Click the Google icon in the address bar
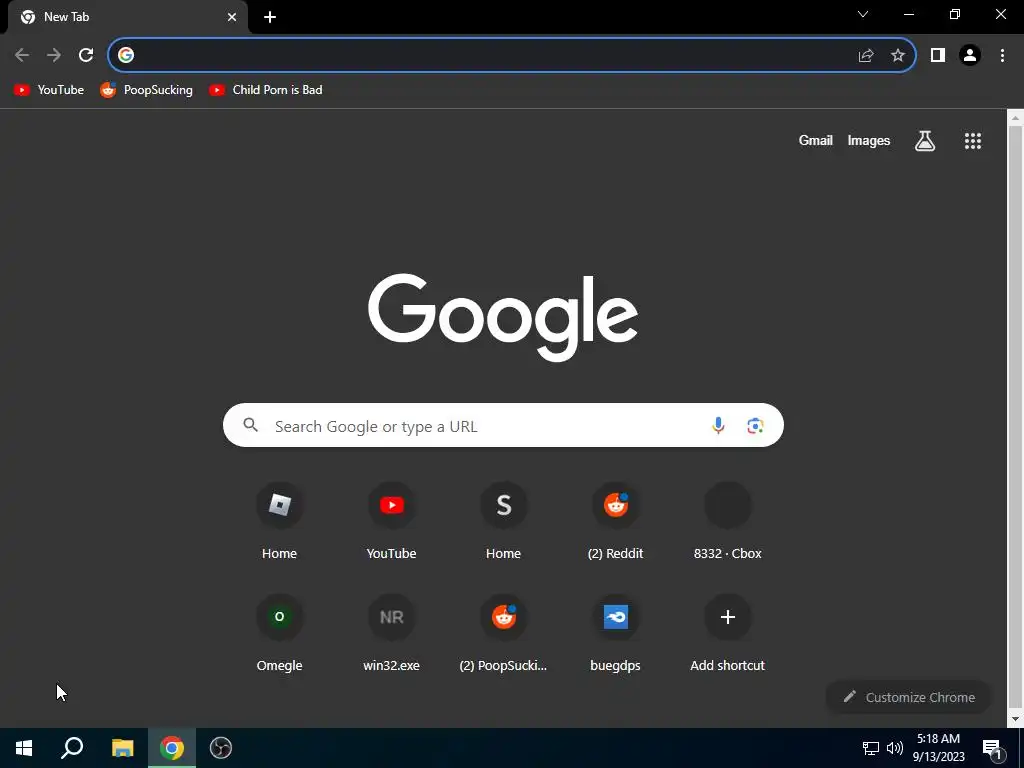 126,55
